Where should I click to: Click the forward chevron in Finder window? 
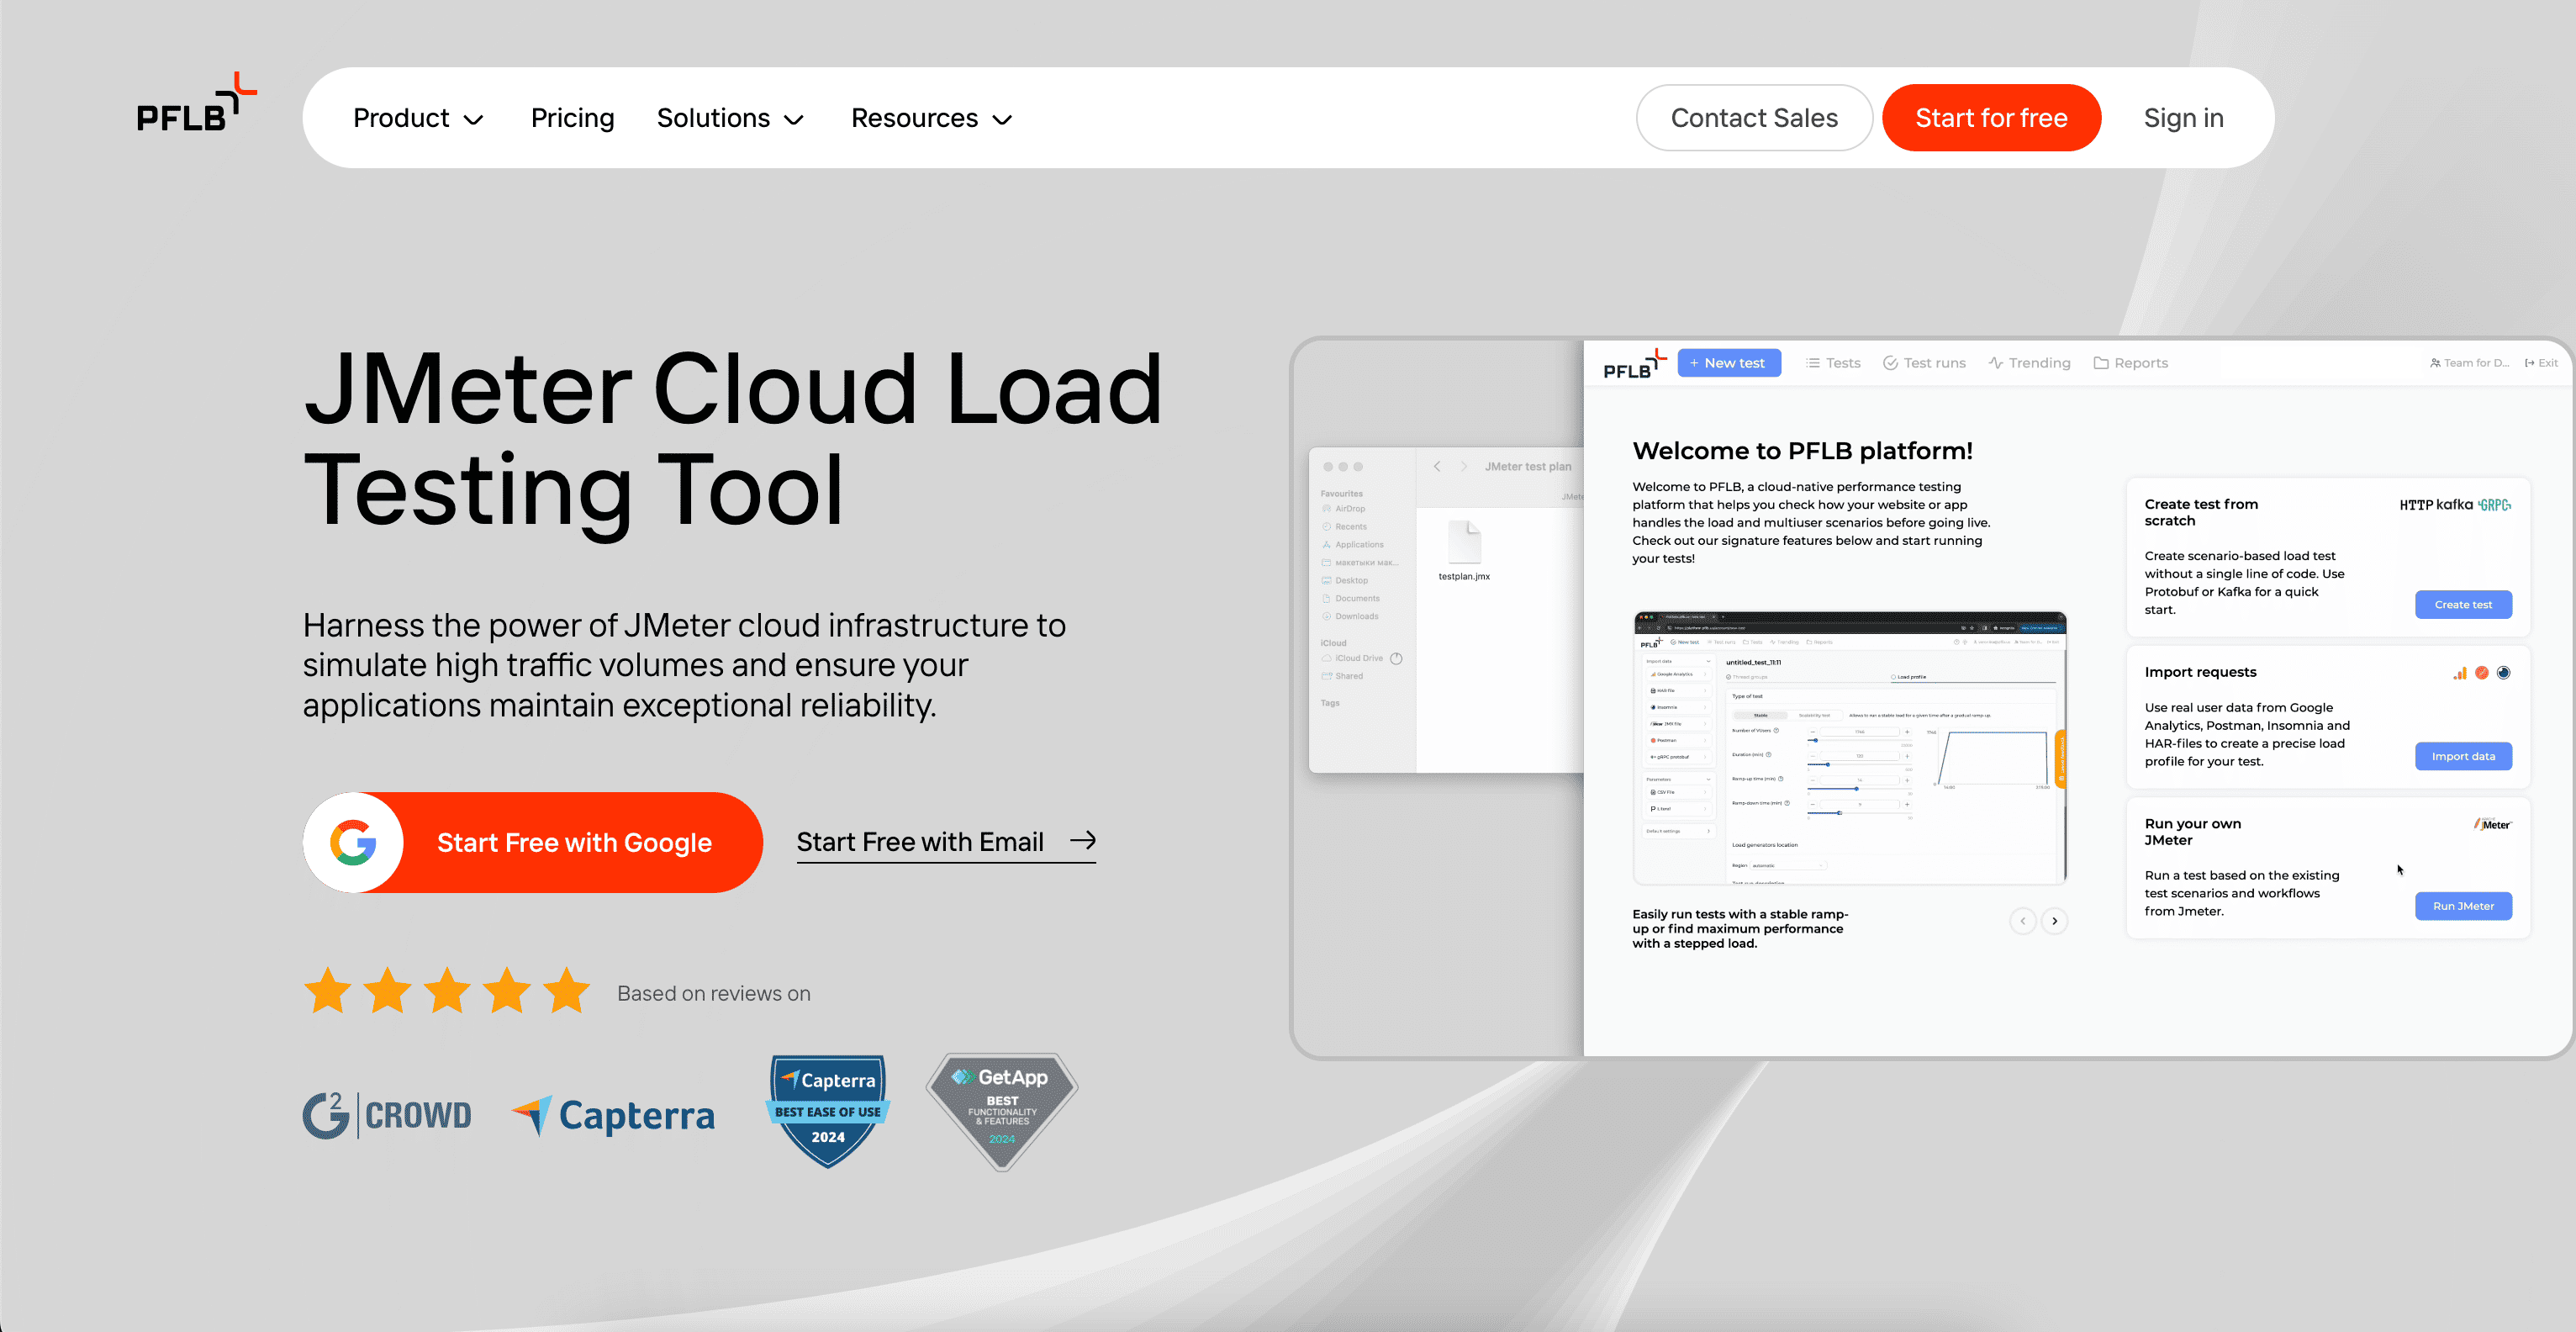(x=1464, y=466)
